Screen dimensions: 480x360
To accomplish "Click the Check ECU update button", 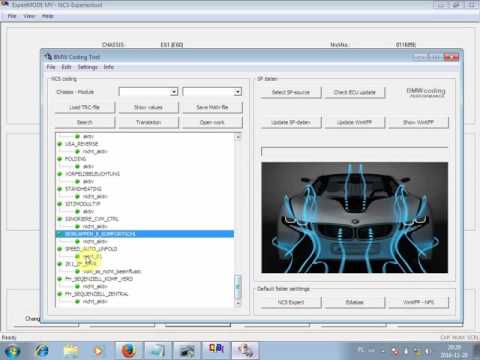I will point(355,92).
